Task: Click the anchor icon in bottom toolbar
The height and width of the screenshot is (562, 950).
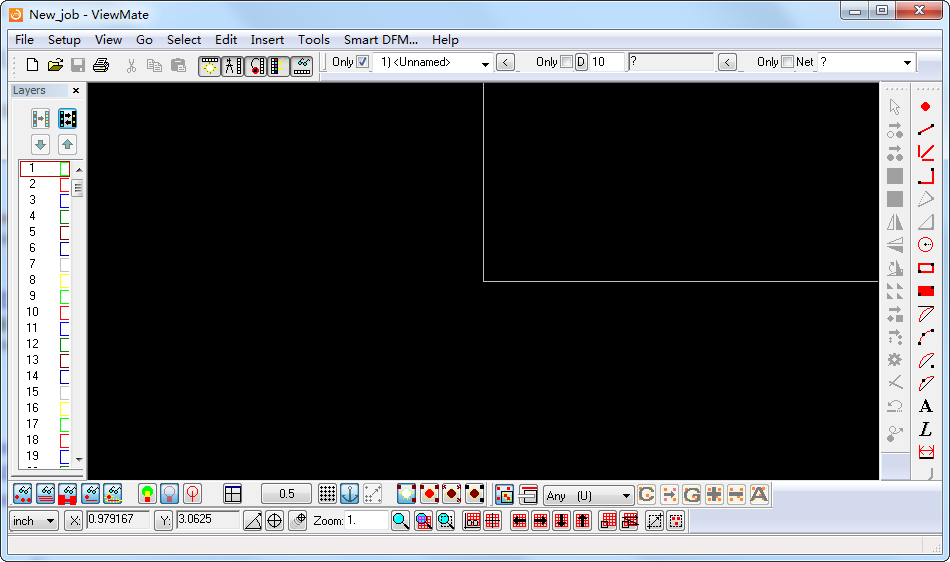Action: pyautogui.click(x=350, y=494)
